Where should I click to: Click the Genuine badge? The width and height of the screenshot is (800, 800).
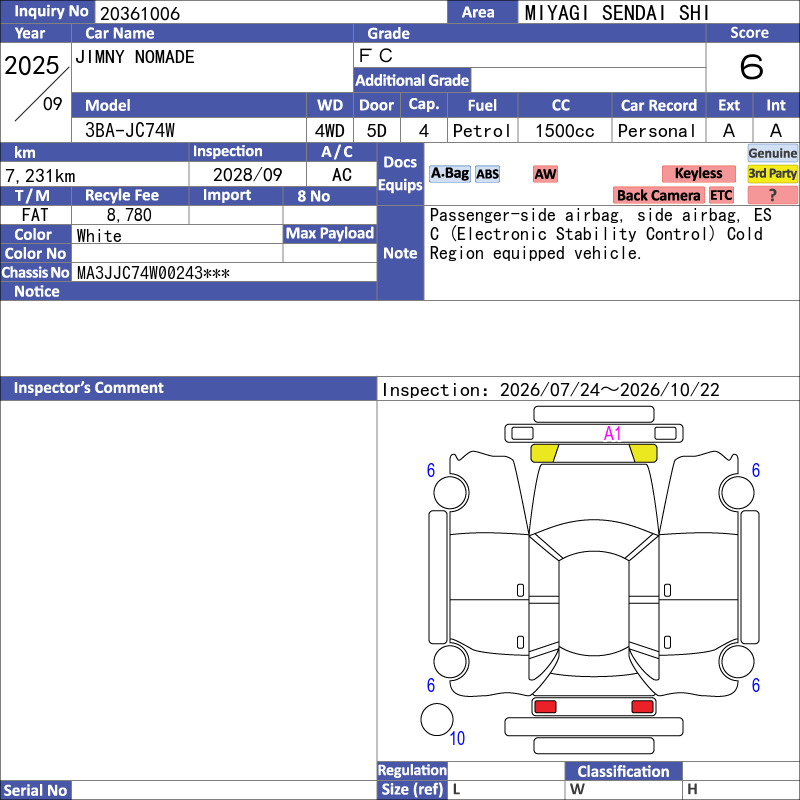coord(772,153)
